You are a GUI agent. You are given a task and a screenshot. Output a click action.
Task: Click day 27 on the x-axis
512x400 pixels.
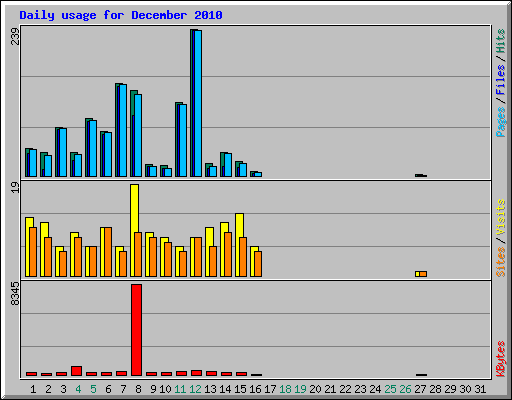tap(420, 389)
